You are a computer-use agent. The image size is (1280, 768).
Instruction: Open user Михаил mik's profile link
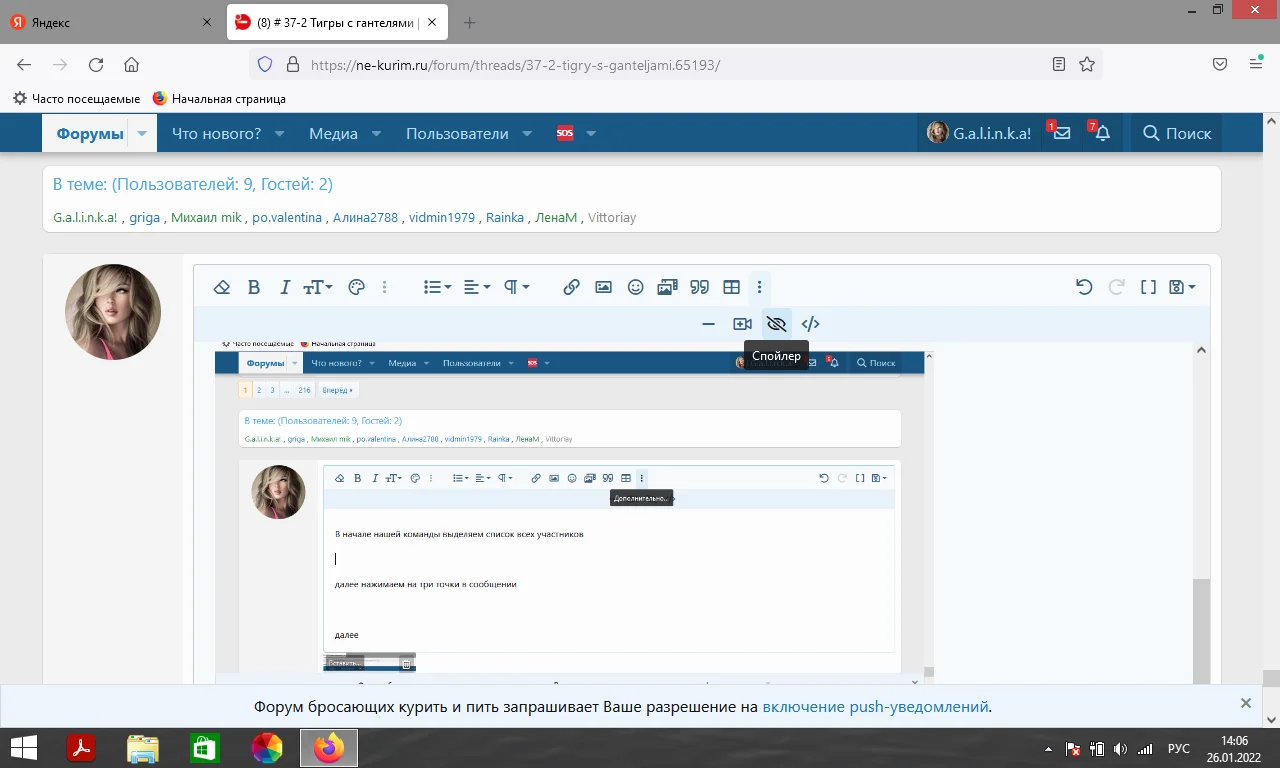tap(206, 217)
